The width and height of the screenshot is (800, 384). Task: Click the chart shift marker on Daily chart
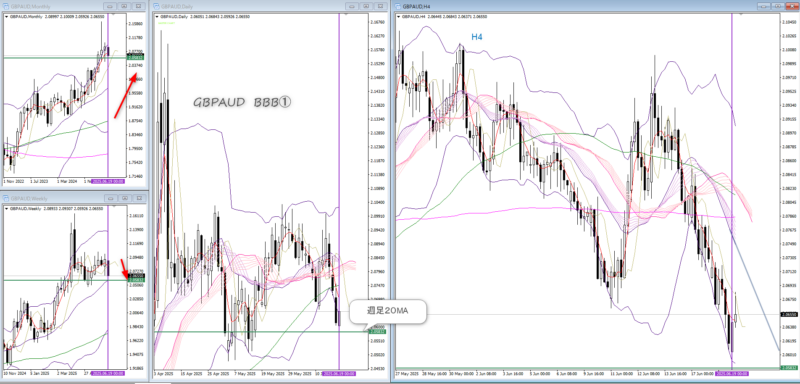tap(346, 15)
